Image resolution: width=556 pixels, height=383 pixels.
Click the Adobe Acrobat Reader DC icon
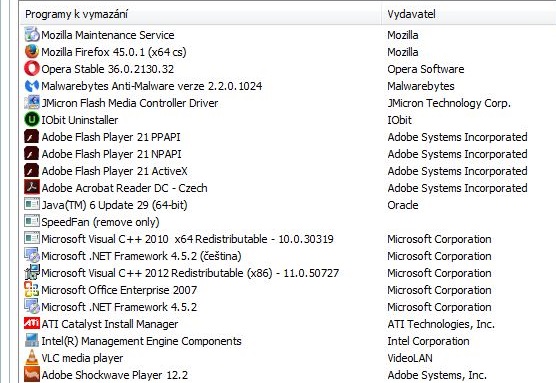[x=32, y=188]
